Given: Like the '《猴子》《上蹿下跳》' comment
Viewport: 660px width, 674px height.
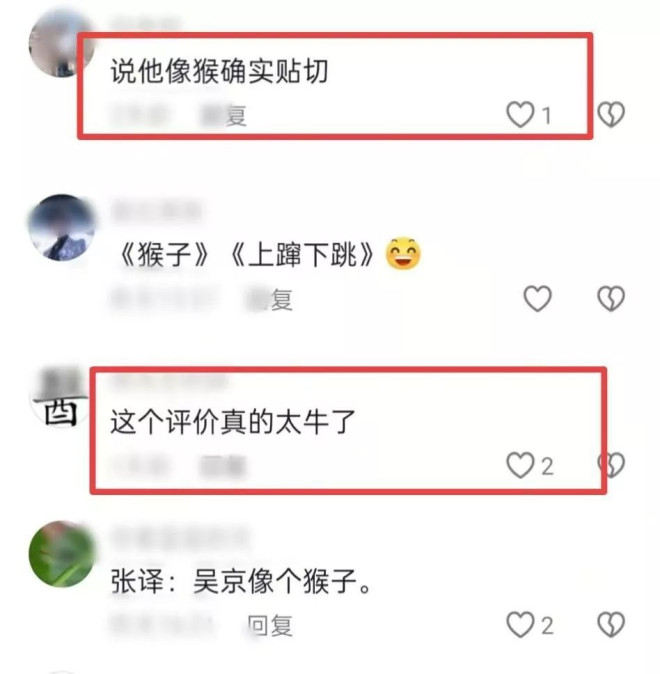Looking at the screenshot, I should pyautogui.click(x=537, y=298).
